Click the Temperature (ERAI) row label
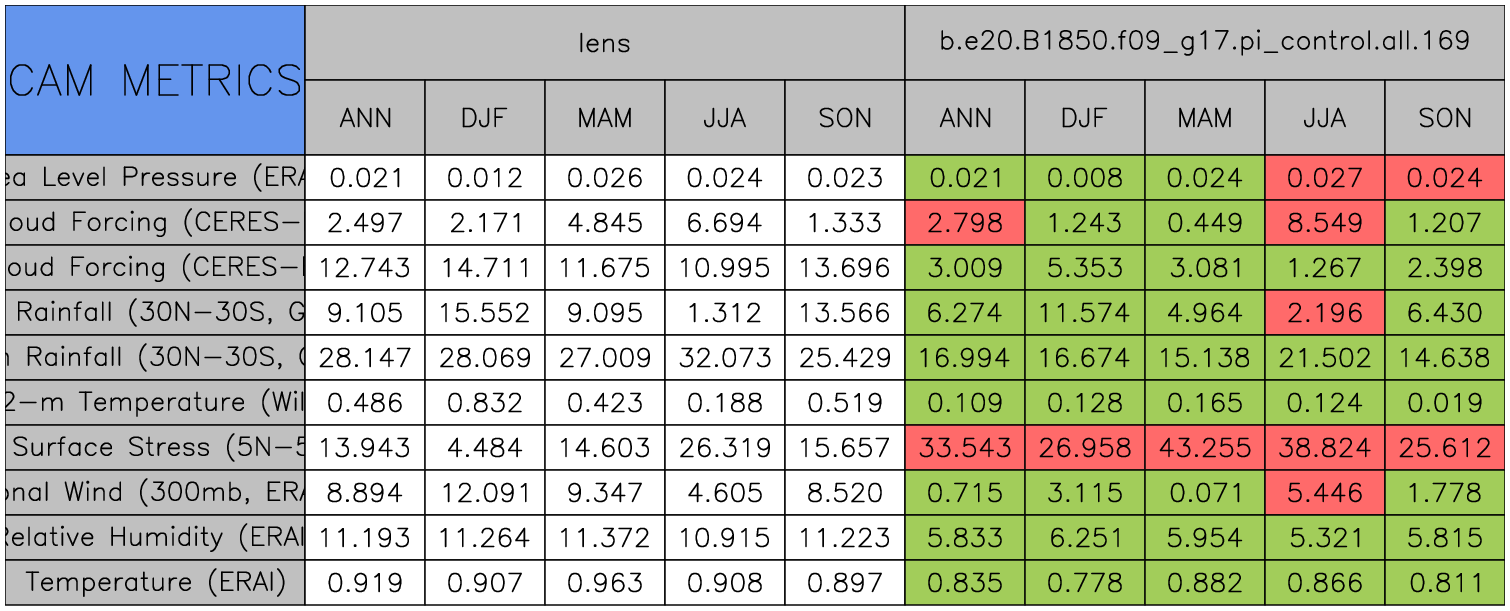The image size is (1510, 611). pos(155,582)
